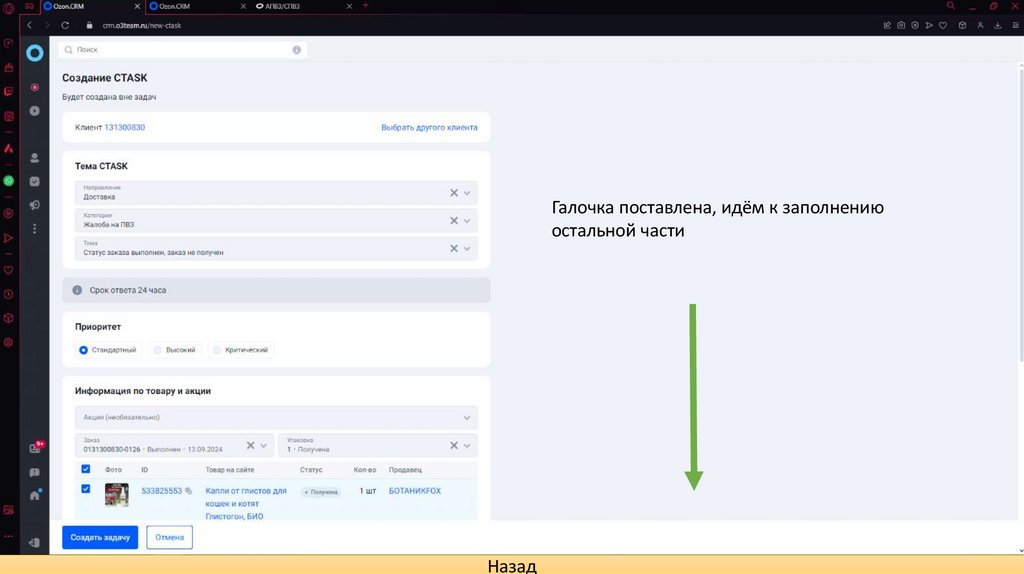The height and width of the screenshot is (574, 1024).
Task: Uncheck the product 533825553 row checkbox
Action: [x=86, y=488]
